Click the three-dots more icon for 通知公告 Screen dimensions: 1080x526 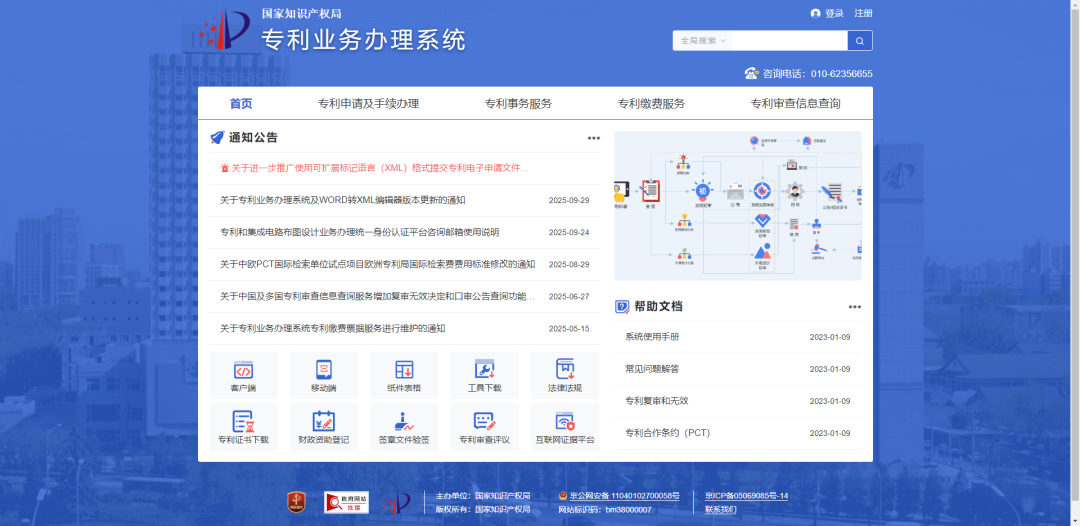point(594,138)
